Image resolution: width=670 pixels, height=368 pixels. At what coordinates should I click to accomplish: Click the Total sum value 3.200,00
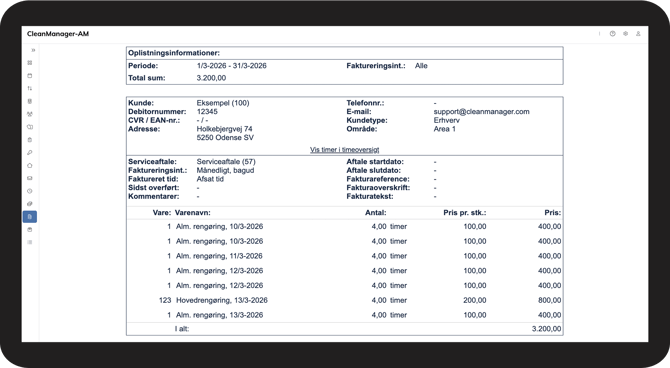click(x=212, y=78)
